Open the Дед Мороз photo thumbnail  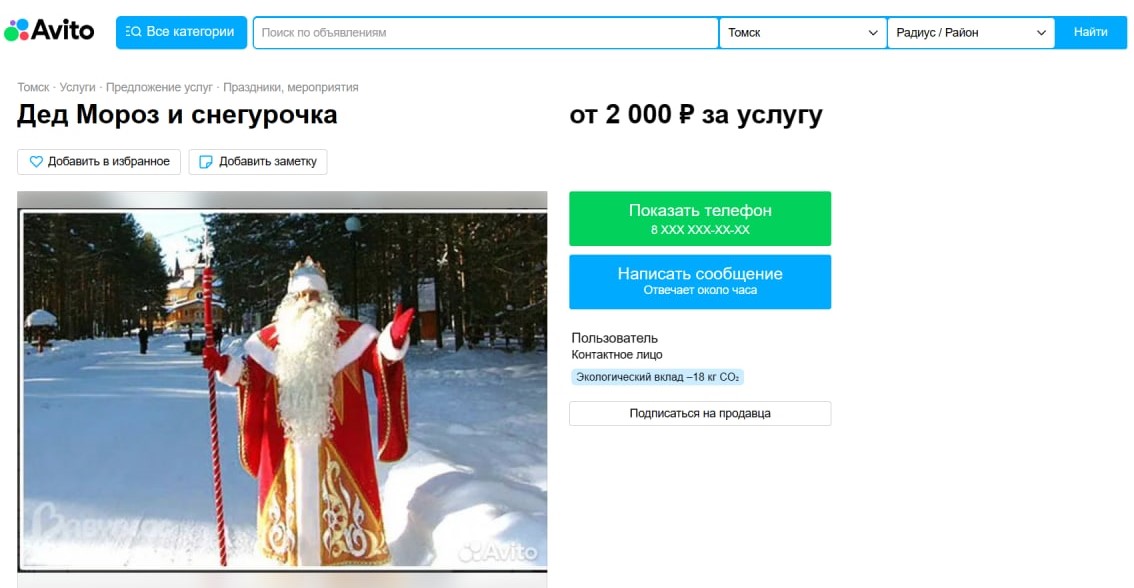tap(282, 389)
